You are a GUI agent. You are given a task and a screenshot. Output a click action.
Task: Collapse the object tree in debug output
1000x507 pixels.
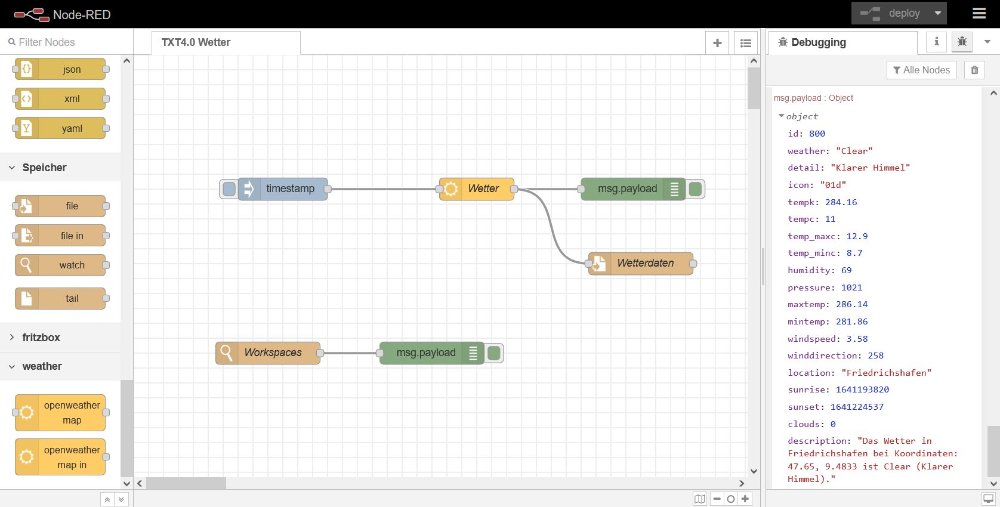pos(781,116)
